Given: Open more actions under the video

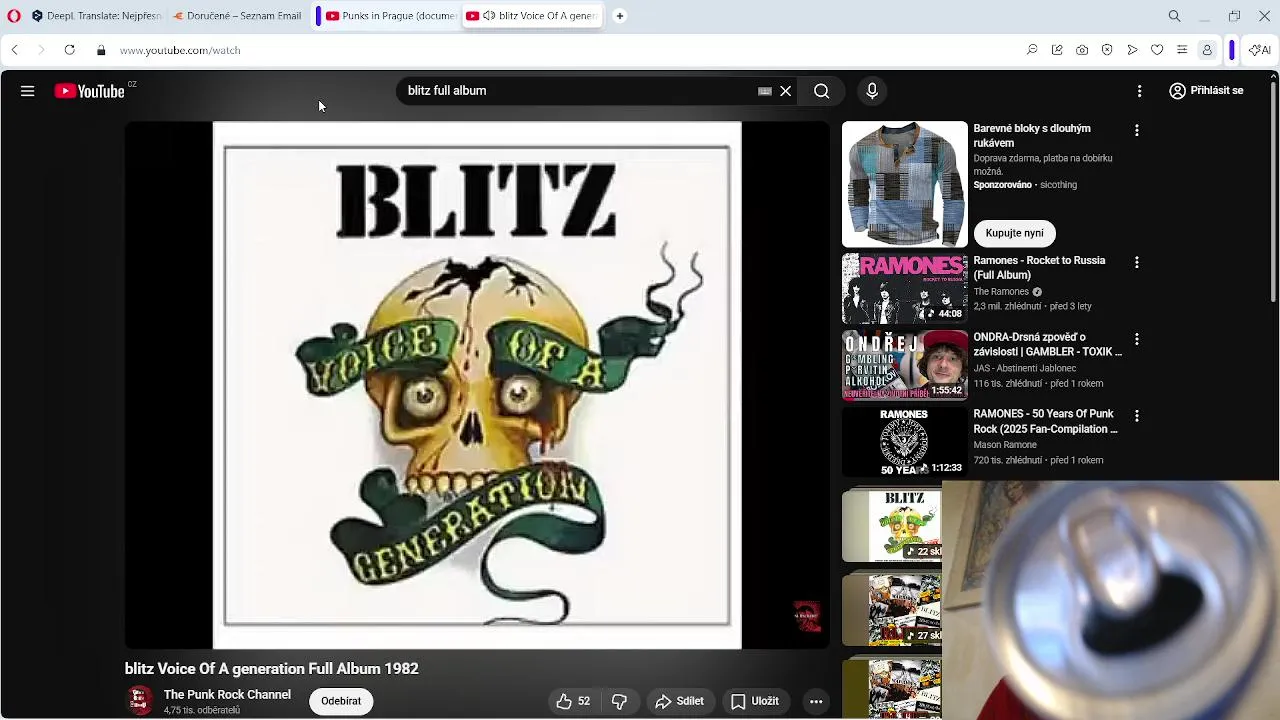Looking at the screenshot, I should pos(816,701).
